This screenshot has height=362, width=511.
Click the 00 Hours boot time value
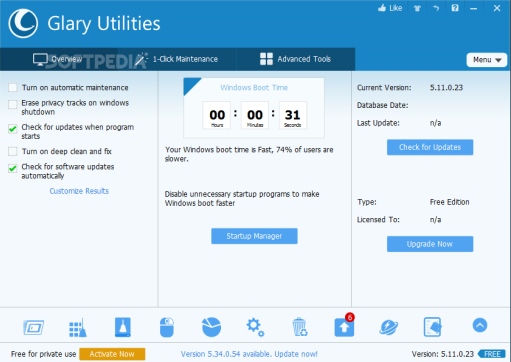pos(217,115)
